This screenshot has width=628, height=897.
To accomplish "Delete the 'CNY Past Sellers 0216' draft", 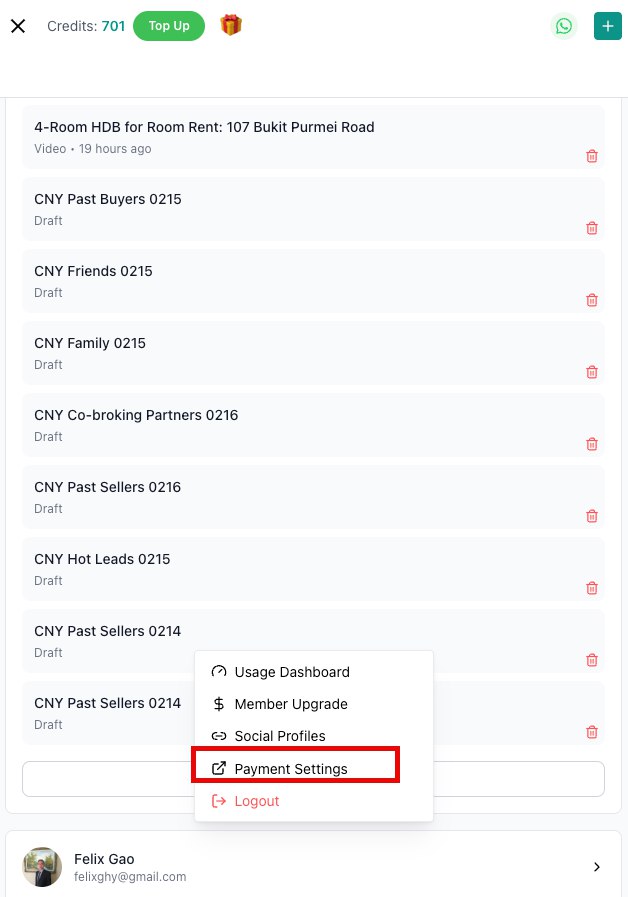I will click(x=591, y=516).
